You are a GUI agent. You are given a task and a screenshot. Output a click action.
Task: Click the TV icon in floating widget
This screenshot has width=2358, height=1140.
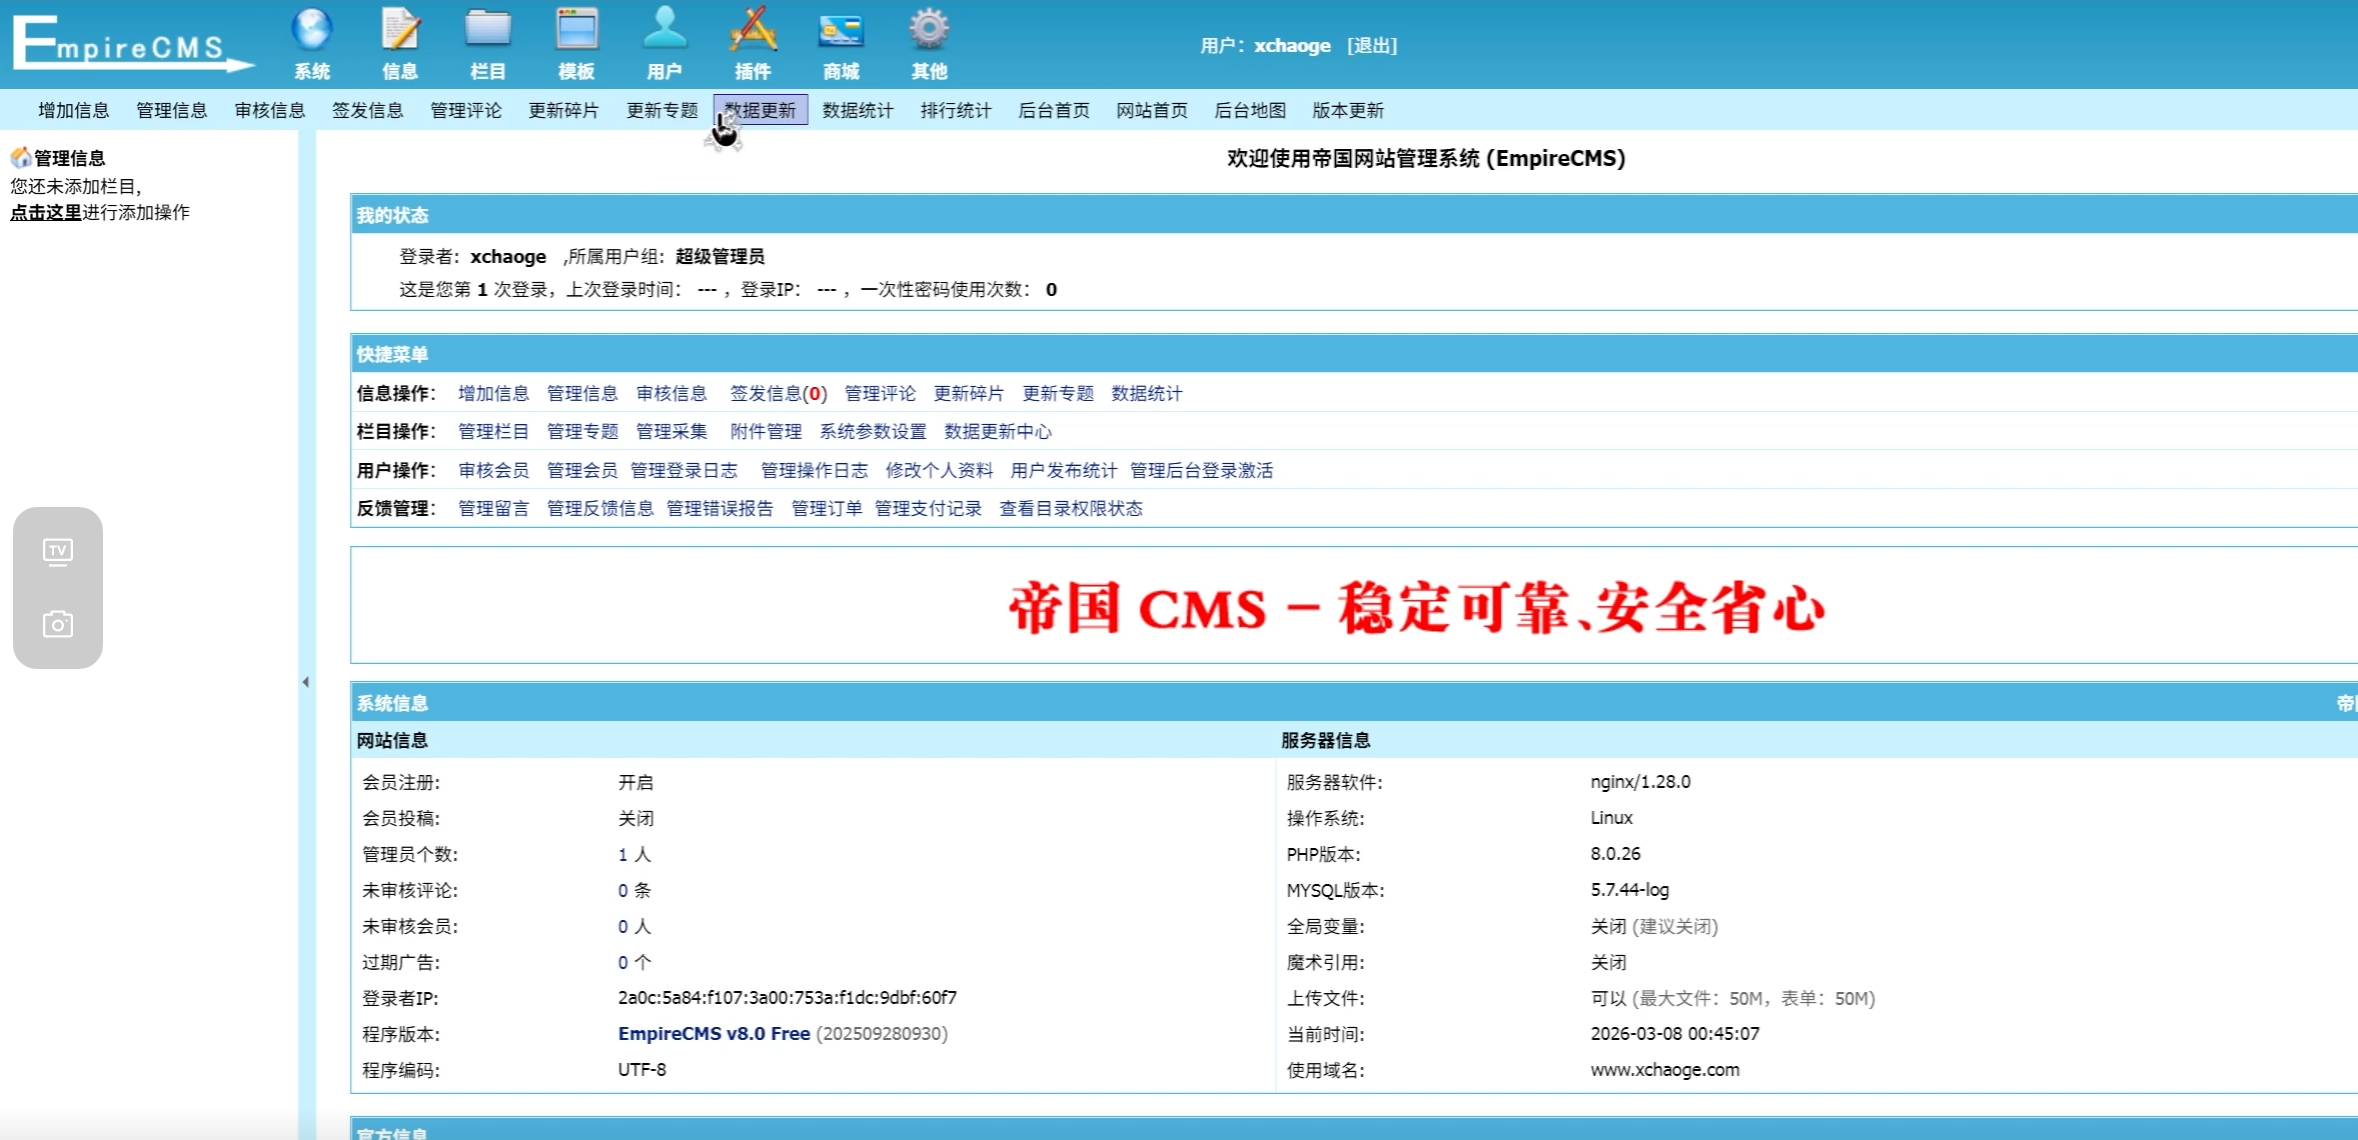[x=58, y=551]
